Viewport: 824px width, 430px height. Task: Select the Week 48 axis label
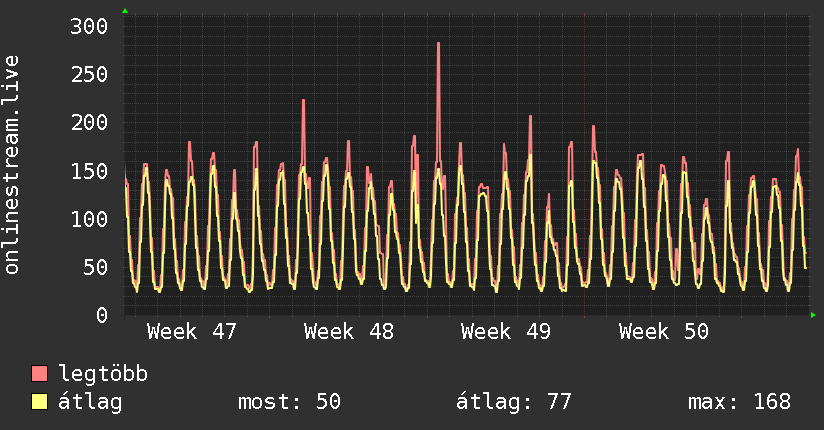(x=349, y=332)
